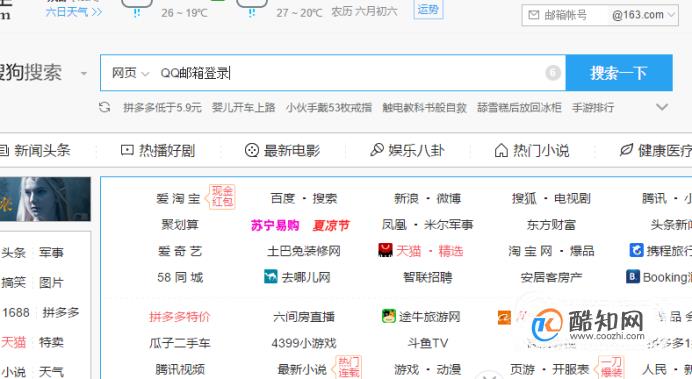Click the house icon for hot novels
Viewport: 692px width, 379px height.
point(501,150)
